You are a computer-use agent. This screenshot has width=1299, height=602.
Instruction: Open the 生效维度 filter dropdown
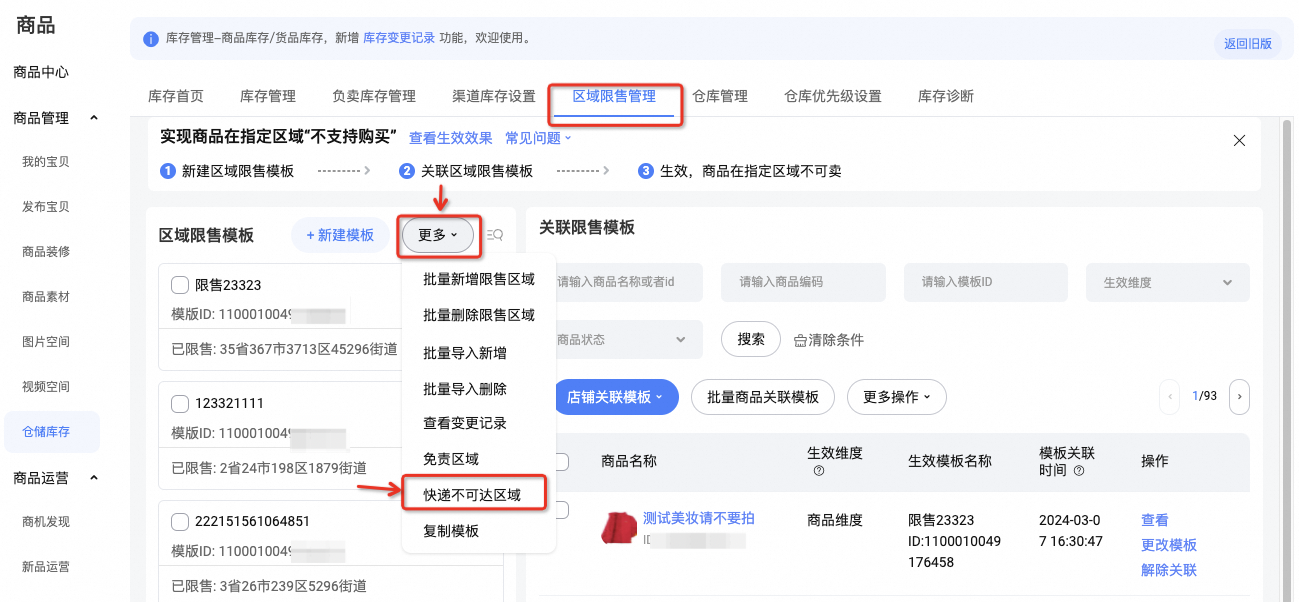pyautogui.click(x=1168, y=283)
